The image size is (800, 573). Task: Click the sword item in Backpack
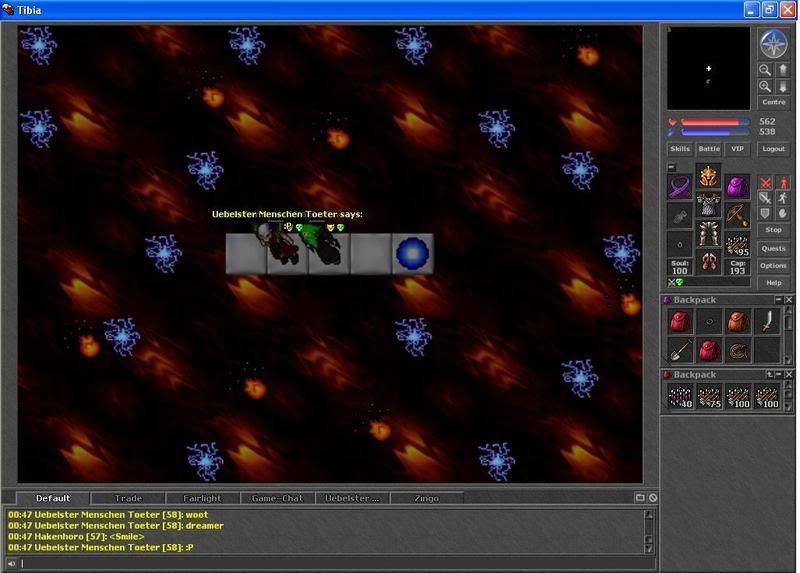766,322
